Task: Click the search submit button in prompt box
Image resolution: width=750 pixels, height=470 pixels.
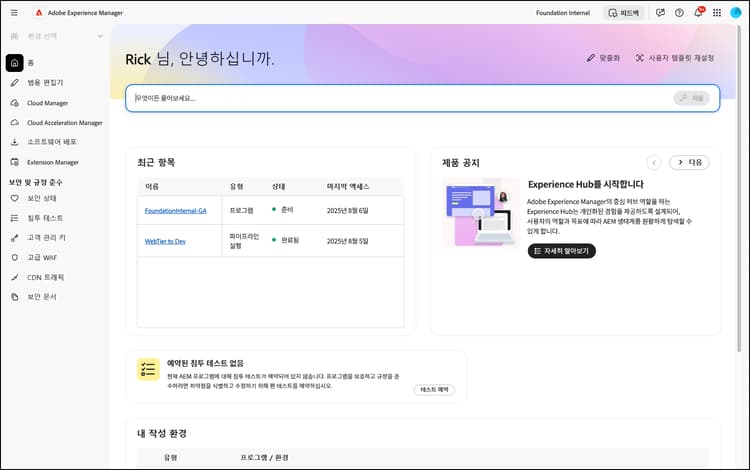Action: point(691,98)
